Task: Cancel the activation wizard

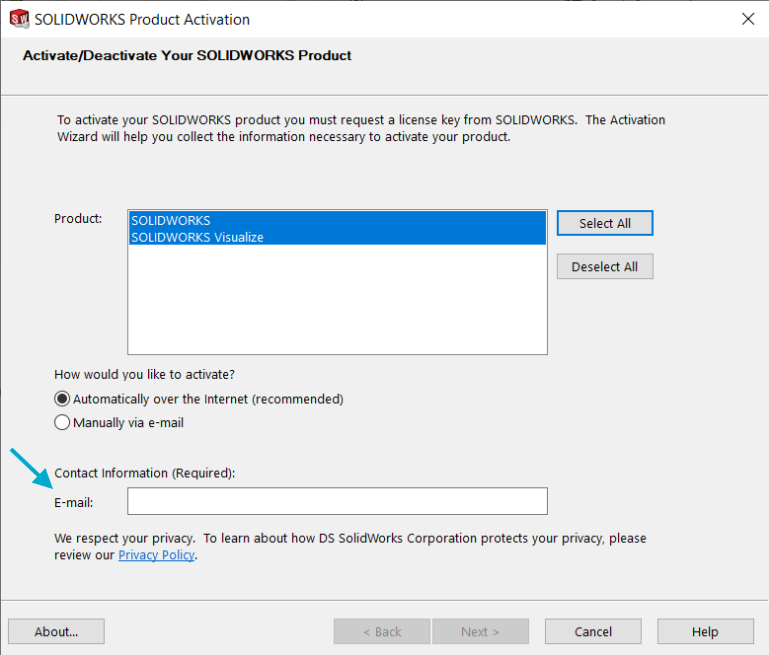Action: 593,631
